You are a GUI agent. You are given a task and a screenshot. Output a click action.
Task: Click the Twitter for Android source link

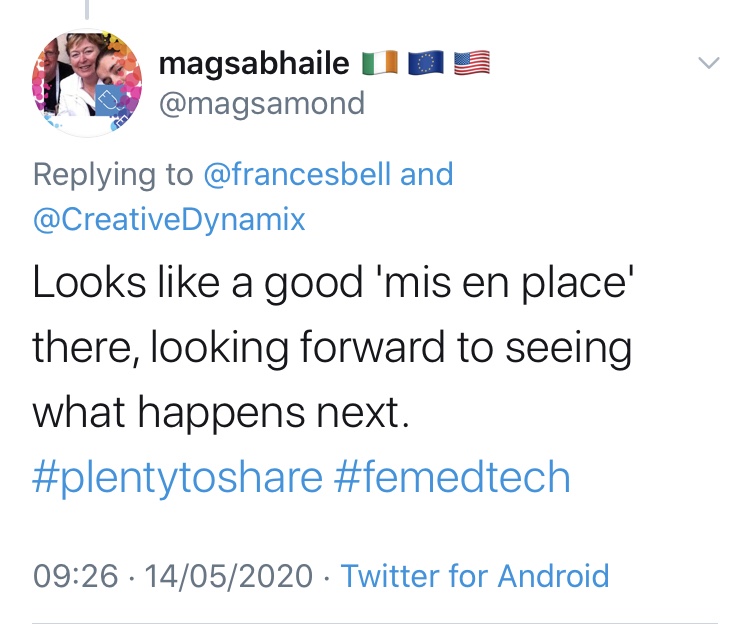(474, 575)
